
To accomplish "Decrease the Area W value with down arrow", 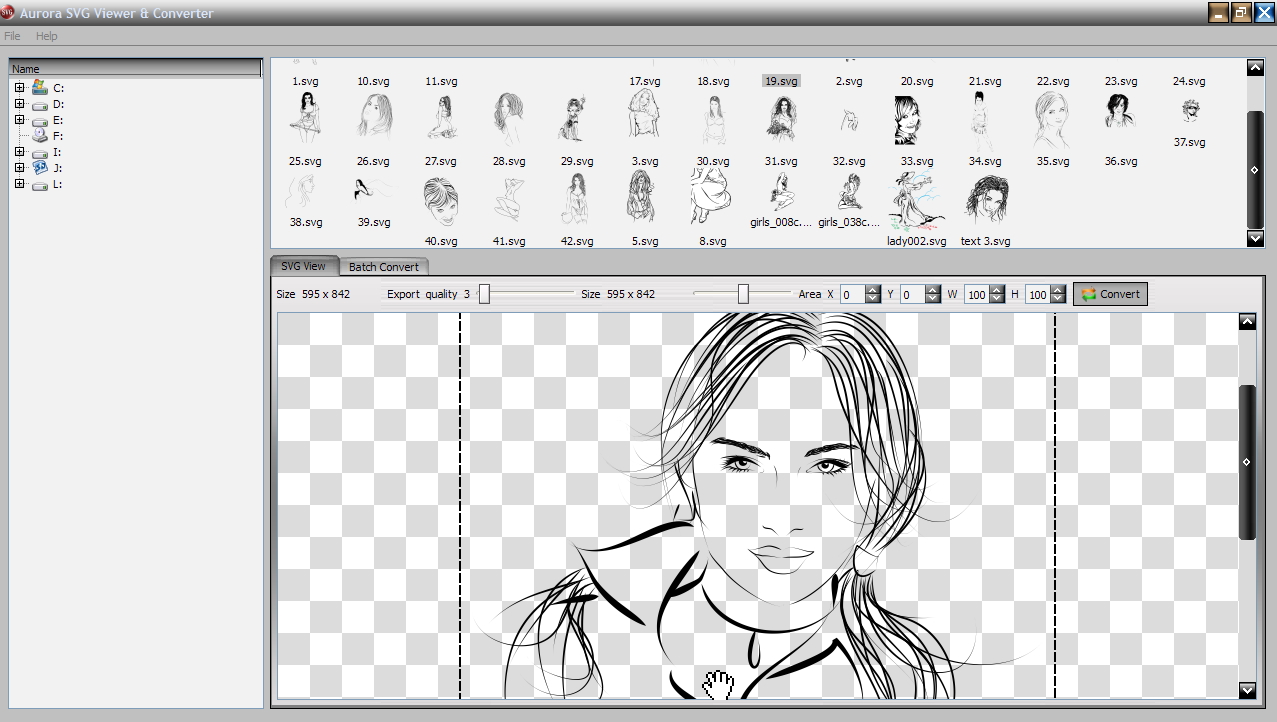I will 997,299.
